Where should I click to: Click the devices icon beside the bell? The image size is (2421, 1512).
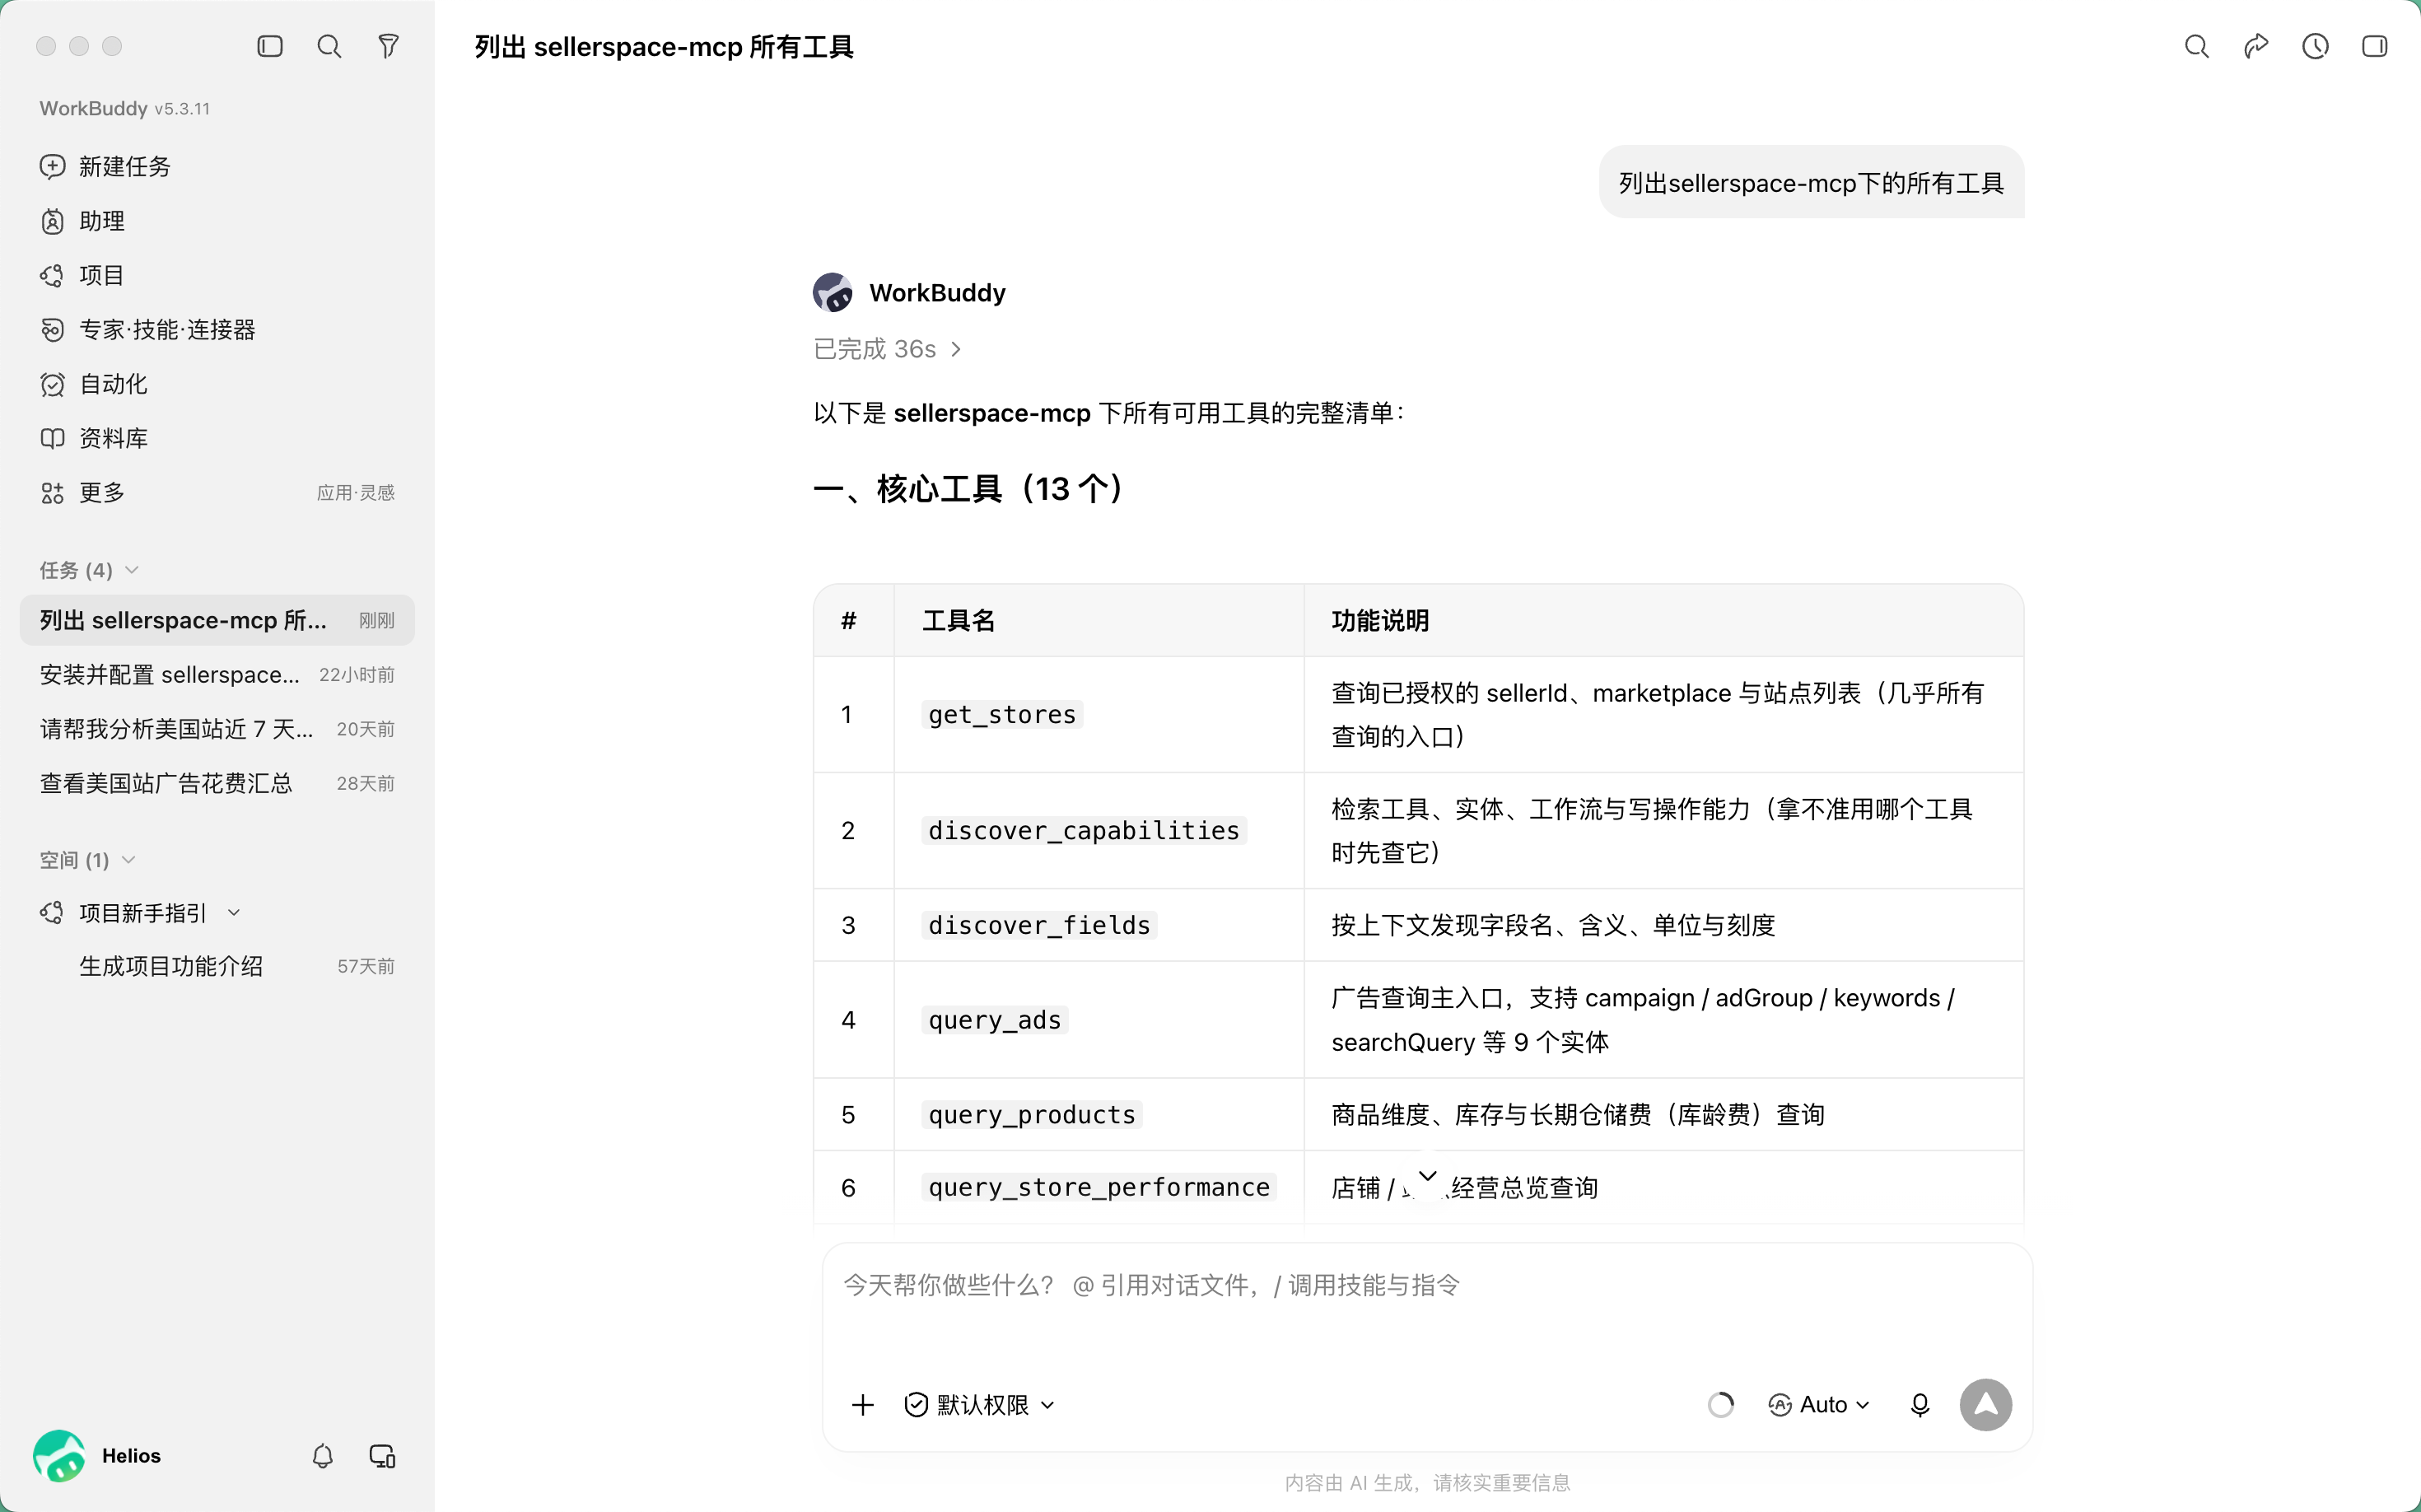[382, 1456]
